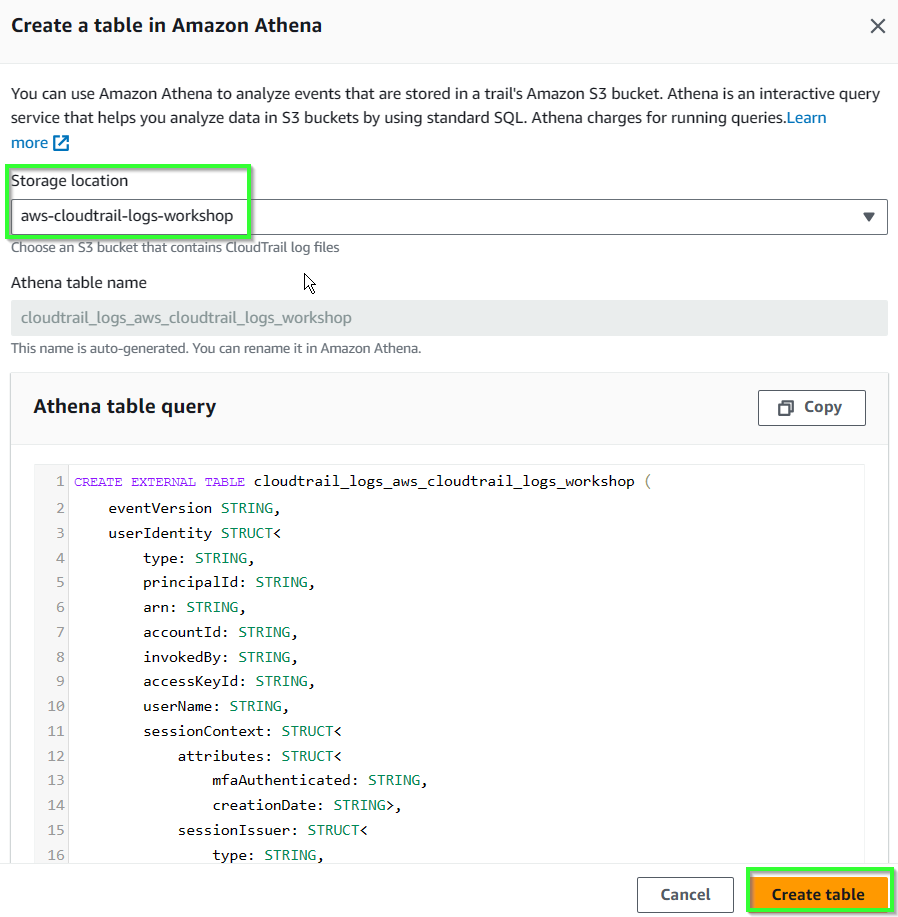Click the "mfaAuthenticated: STRING" query line
This screenshot has height=917, width=898.
(x=320, y=780)
